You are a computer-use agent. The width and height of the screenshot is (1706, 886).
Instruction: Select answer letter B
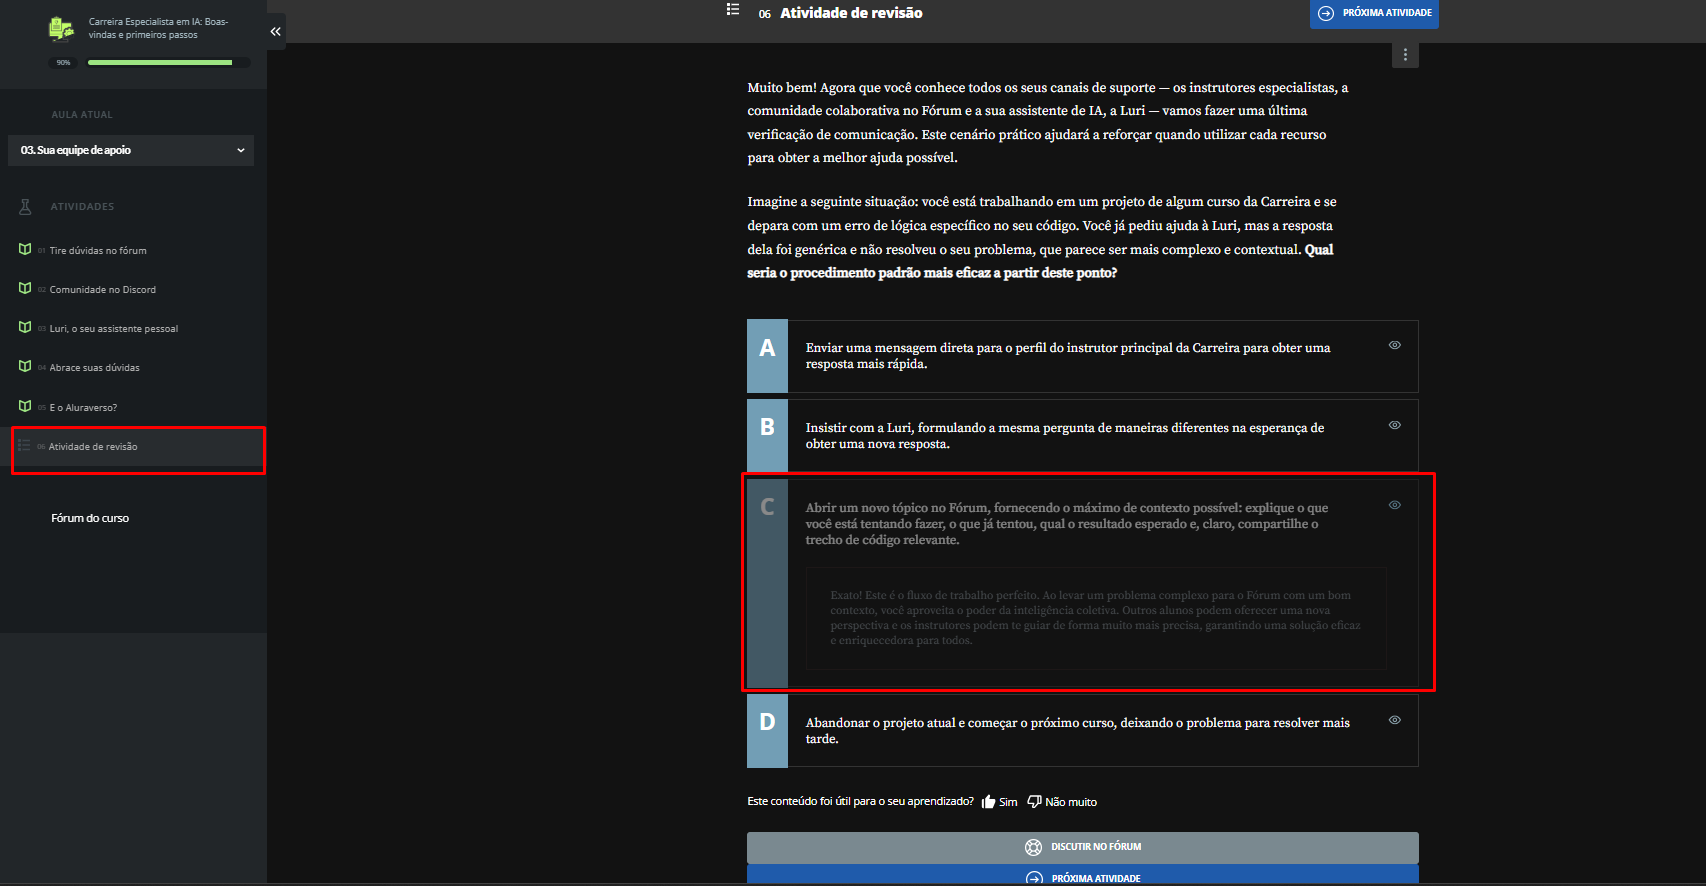[767, 436]
